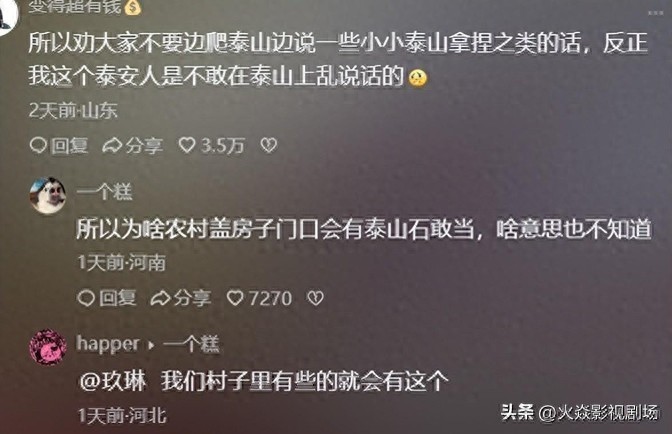Share the top comment about 泰山
The image size is (672, 434).
point(133,146)
